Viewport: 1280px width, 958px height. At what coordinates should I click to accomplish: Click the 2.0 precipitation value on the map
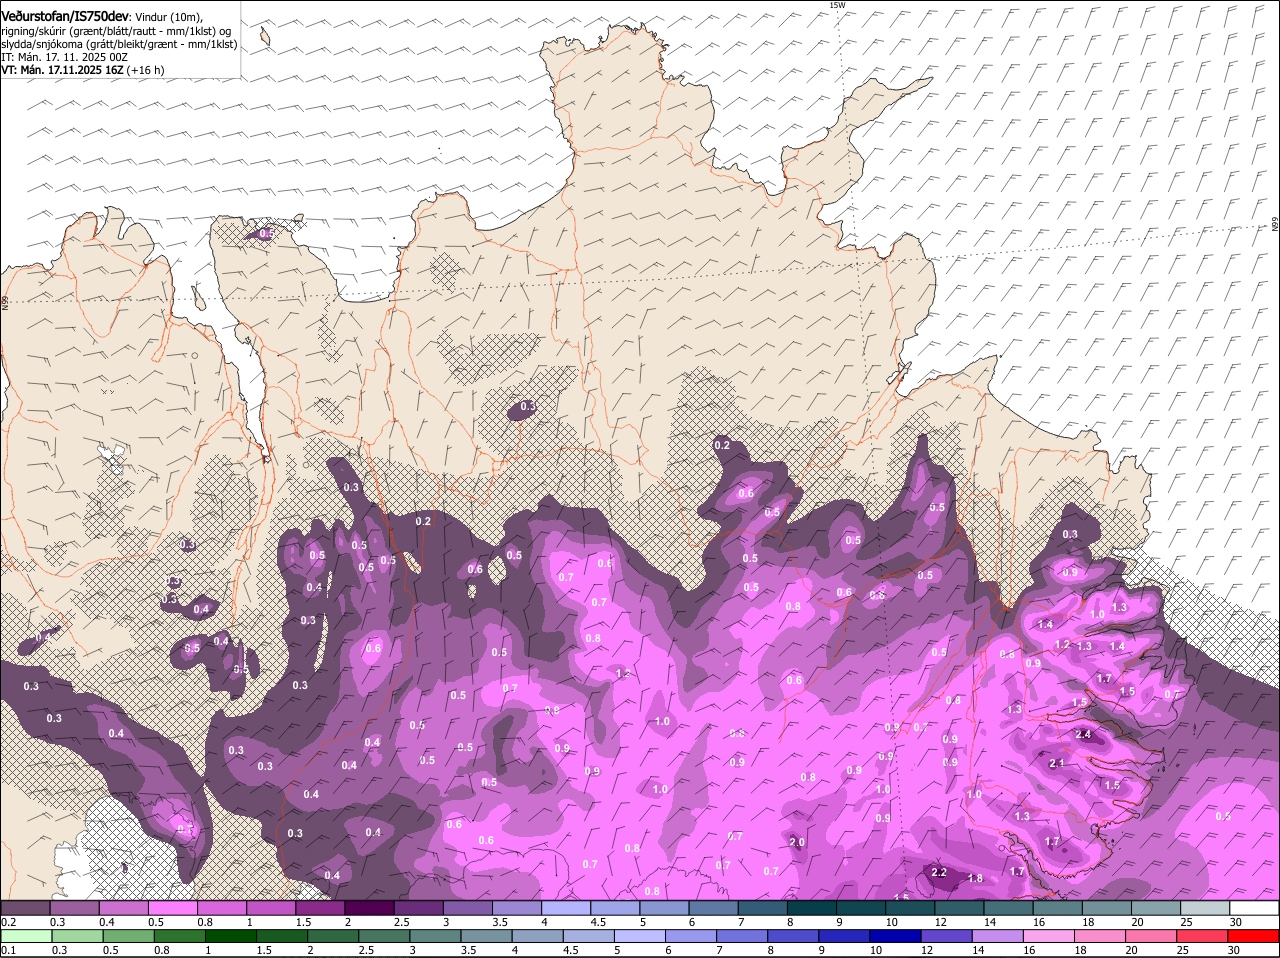point(797,842)
